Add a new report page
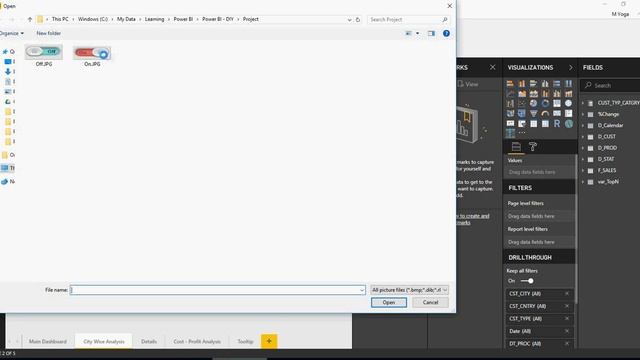The image size is (640, 360). [269, 341]
